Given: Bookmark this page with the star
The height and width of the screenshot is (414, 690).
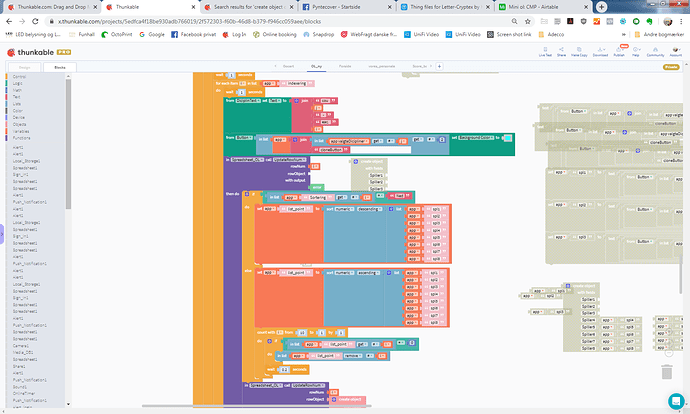Looking at the screenshot, I should point(528,21).
